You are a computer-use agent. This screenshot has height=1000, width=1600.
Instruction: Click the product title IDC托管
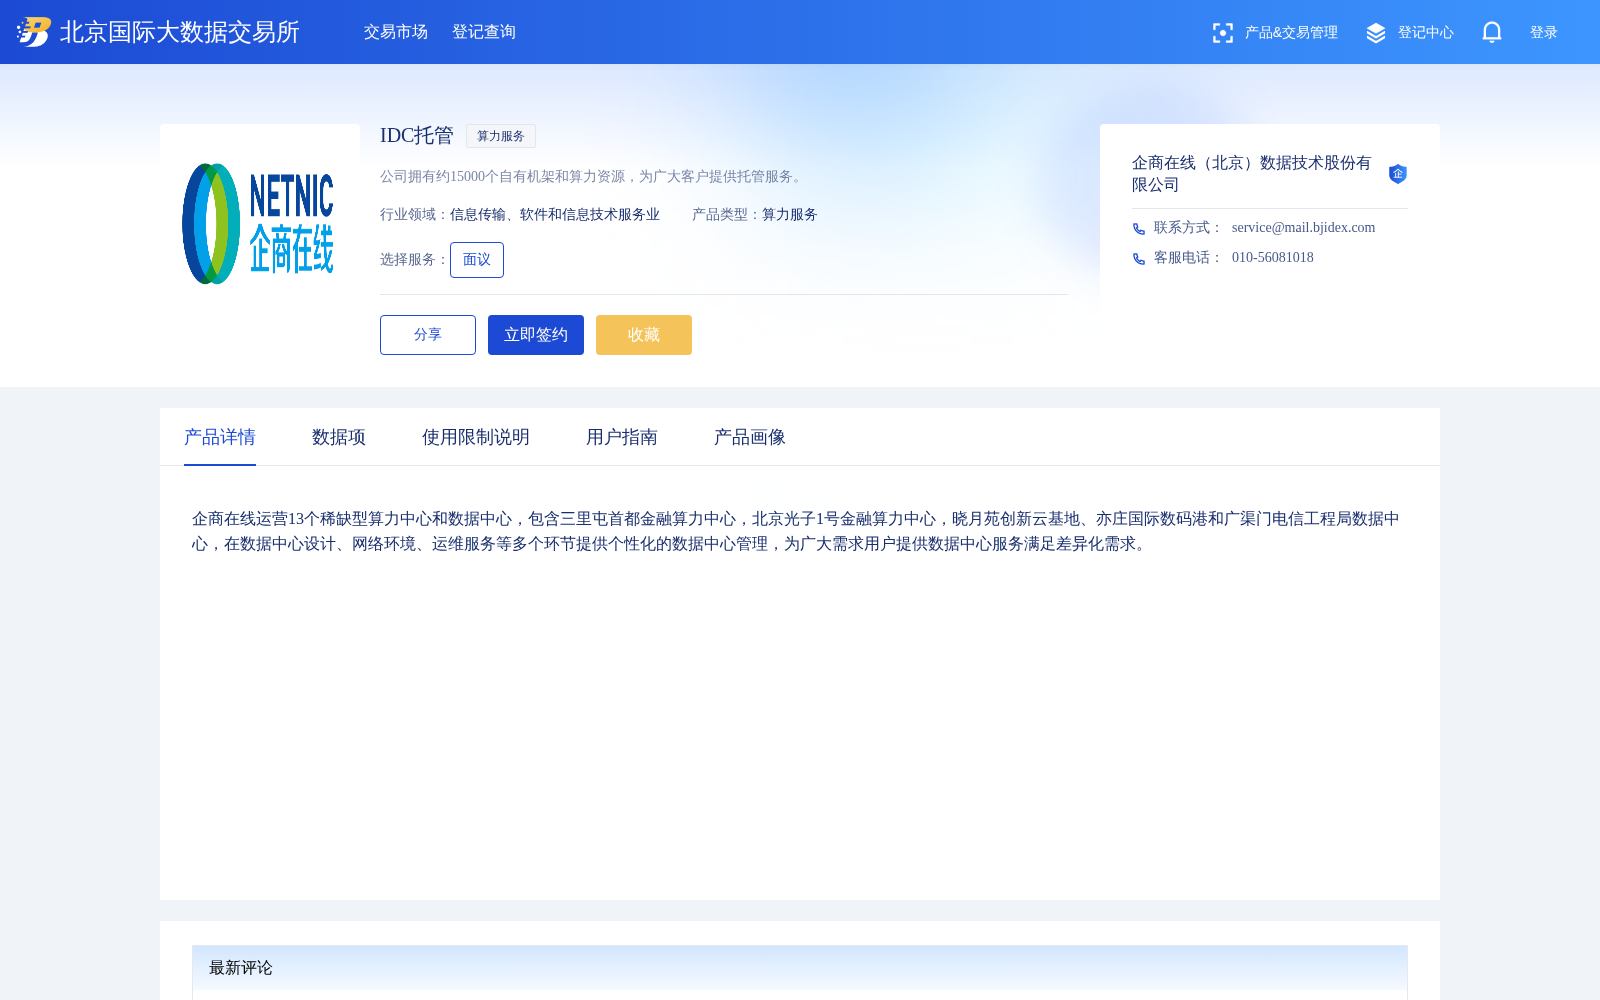(417, 136)
